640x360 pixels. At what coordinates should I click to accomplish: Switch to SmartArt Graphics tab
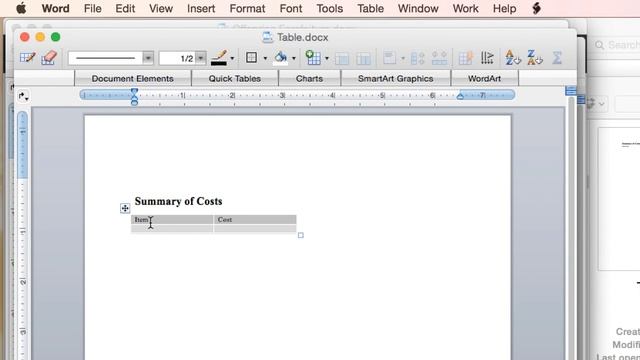click(x=396, y=78)
